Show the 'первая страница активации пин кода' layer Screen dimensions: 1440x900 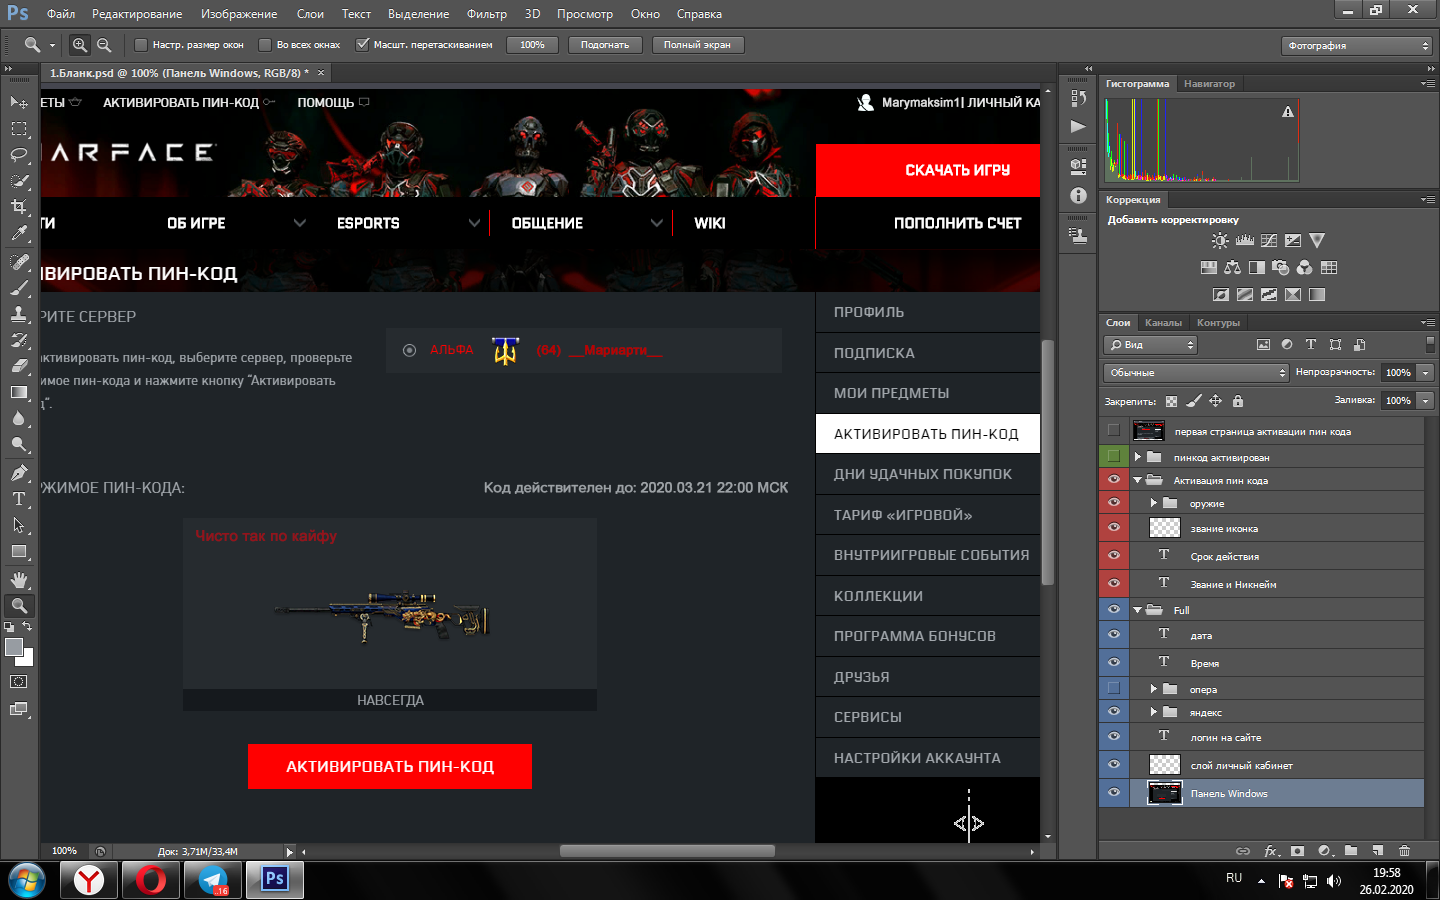(1113, 431)
